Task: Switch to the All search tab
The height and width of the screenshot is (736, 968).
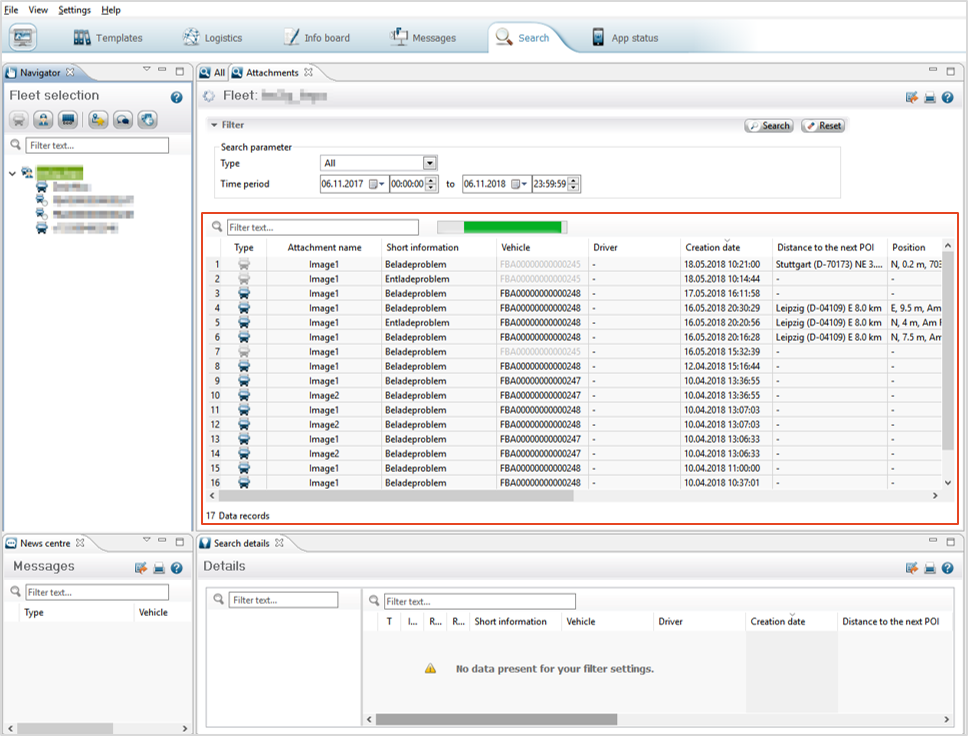Action: 213,73
